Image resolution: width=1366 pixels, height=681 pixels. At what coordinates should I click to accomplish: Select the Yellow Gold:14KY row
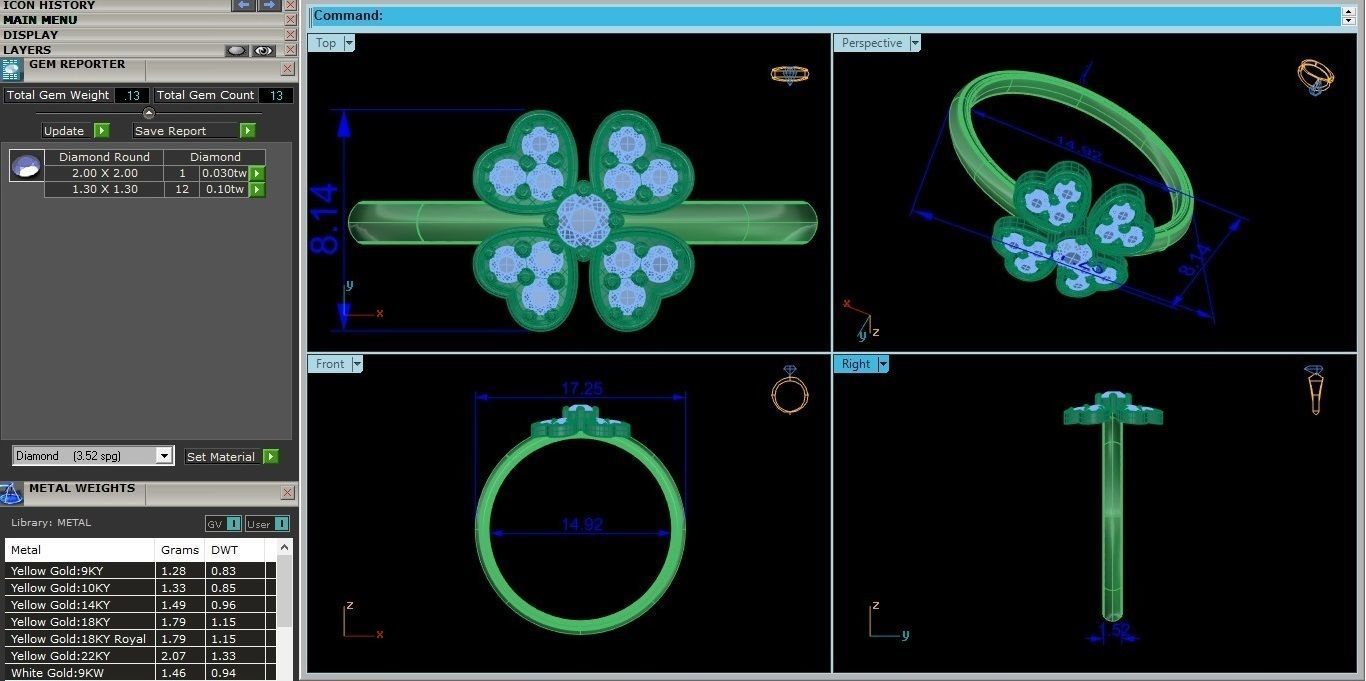(x=140, y=605)
